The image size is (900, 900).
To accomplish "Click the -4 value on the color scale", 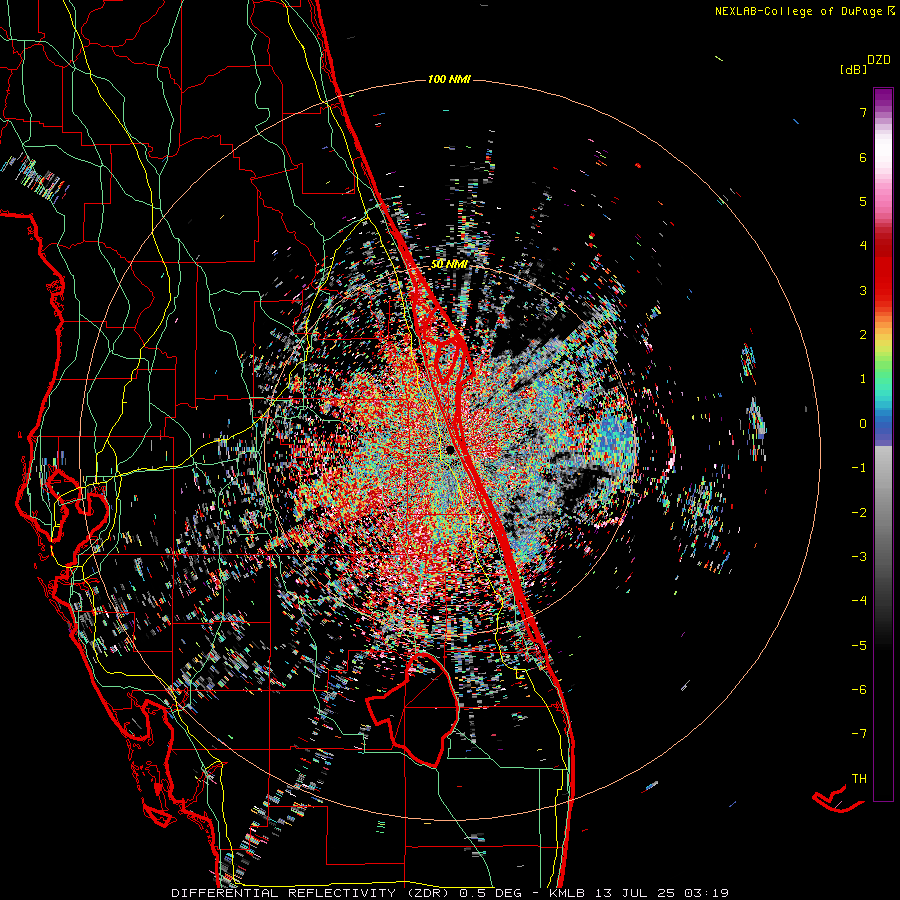I will (x=859, y=601).
